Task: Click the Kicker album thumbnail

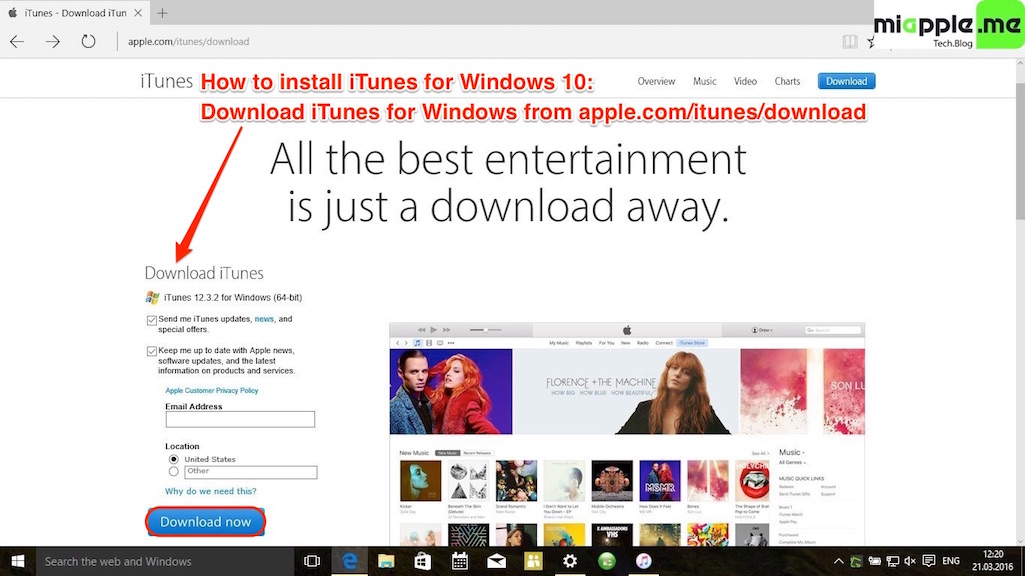Action: pos(420,481)
